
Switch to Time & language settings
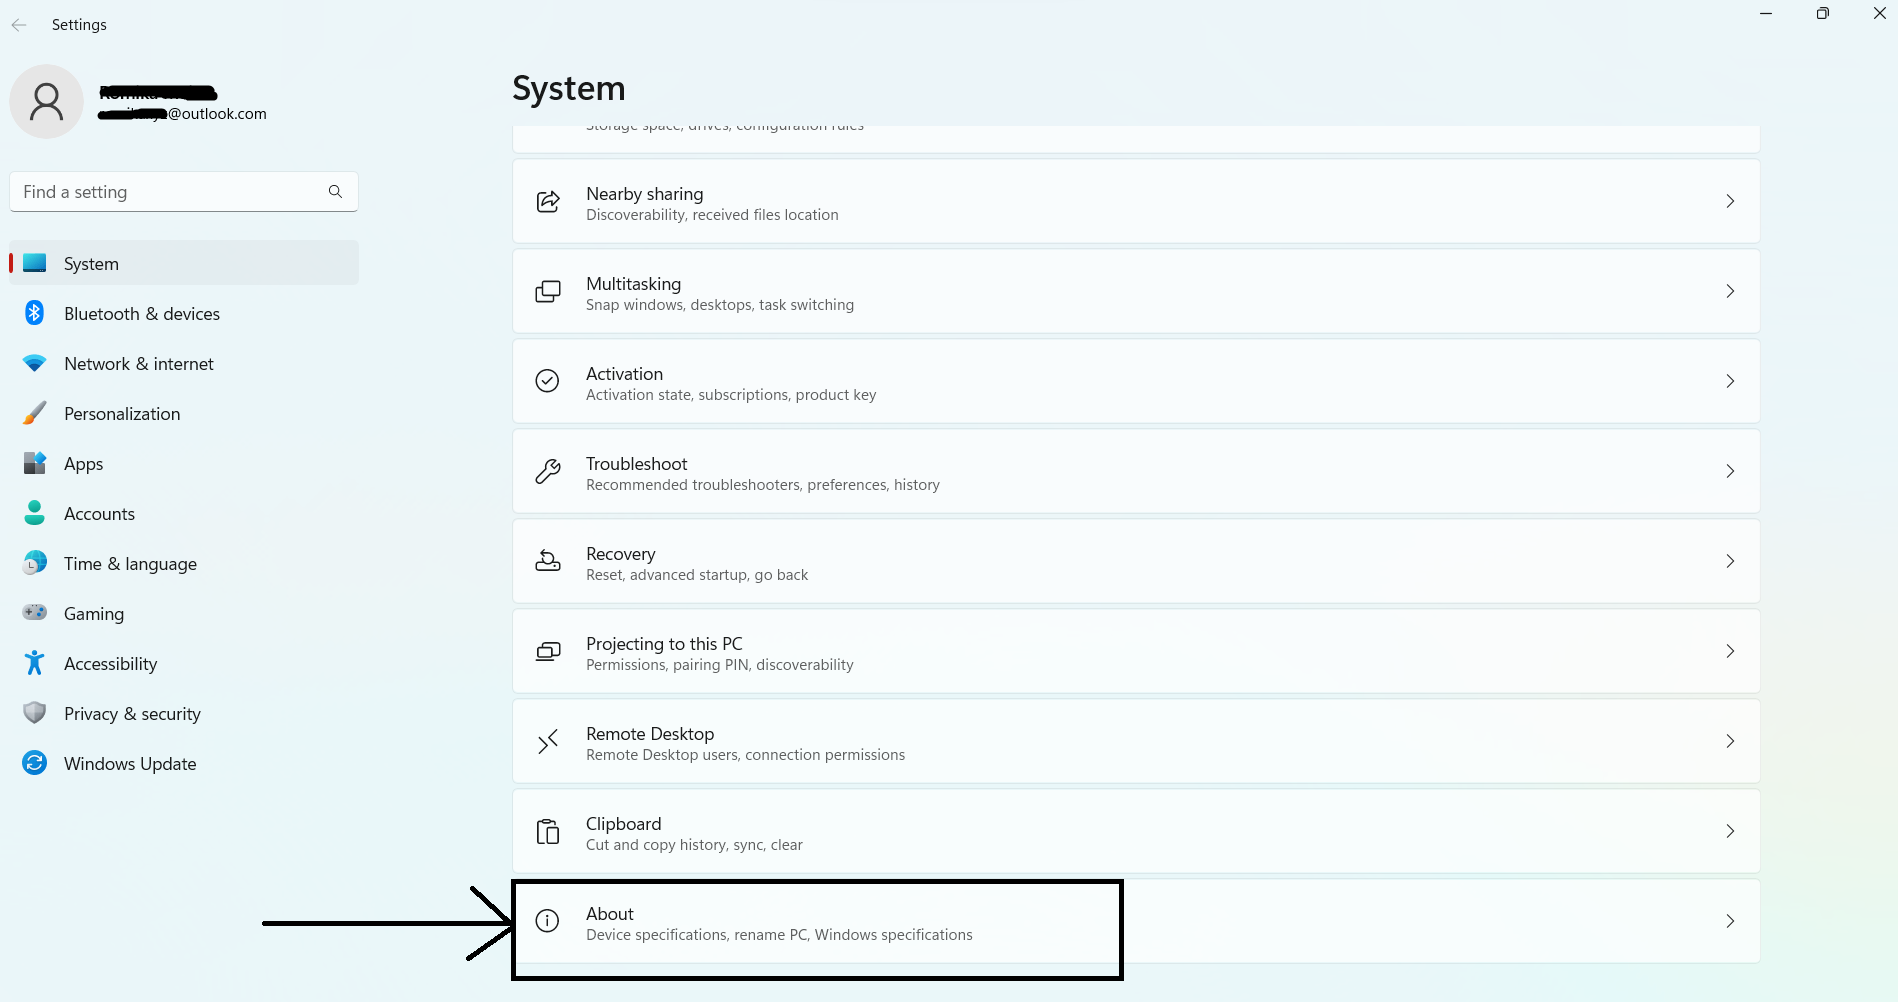tap(130, 564)
